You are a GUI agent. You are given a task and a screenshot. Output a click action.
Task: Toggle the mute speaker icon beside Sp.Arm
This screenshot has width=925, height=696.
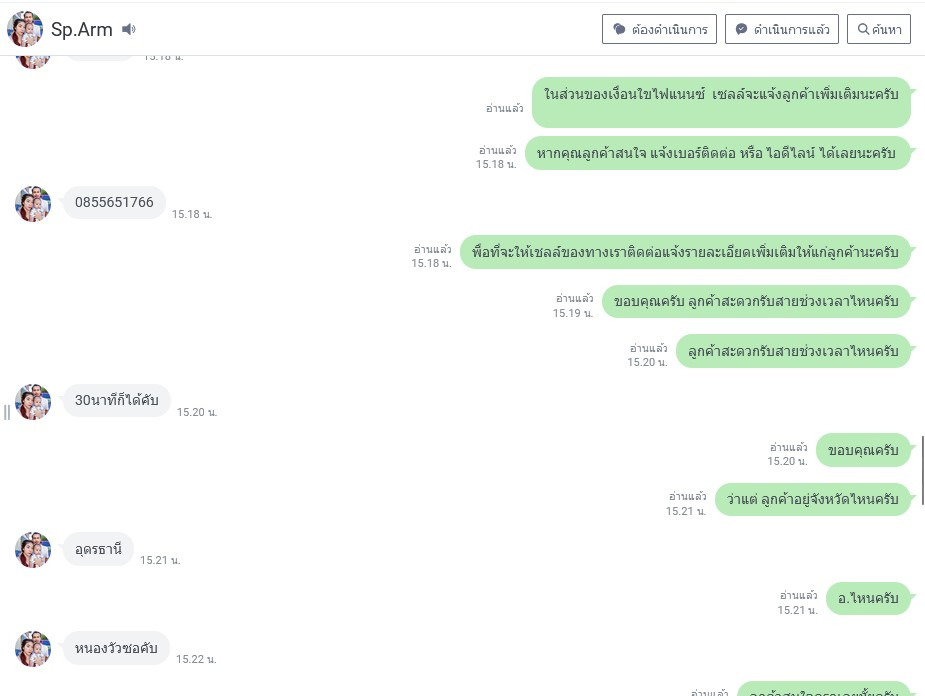pos(129,29)
